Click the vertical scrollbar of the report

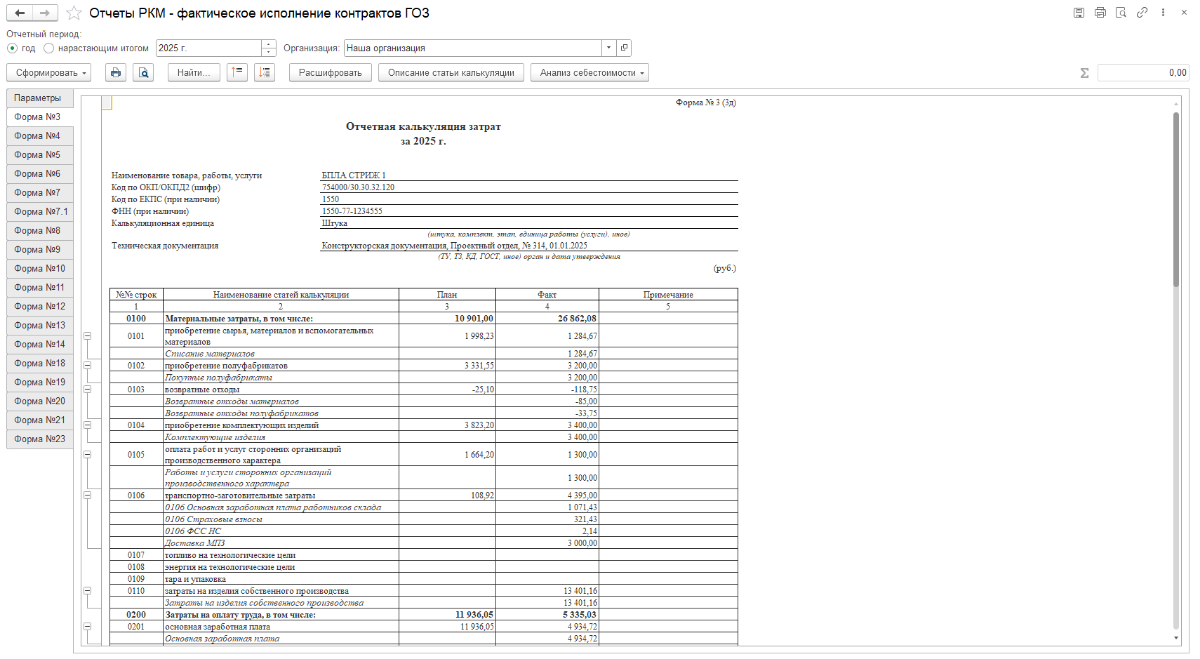(1175, 200)
